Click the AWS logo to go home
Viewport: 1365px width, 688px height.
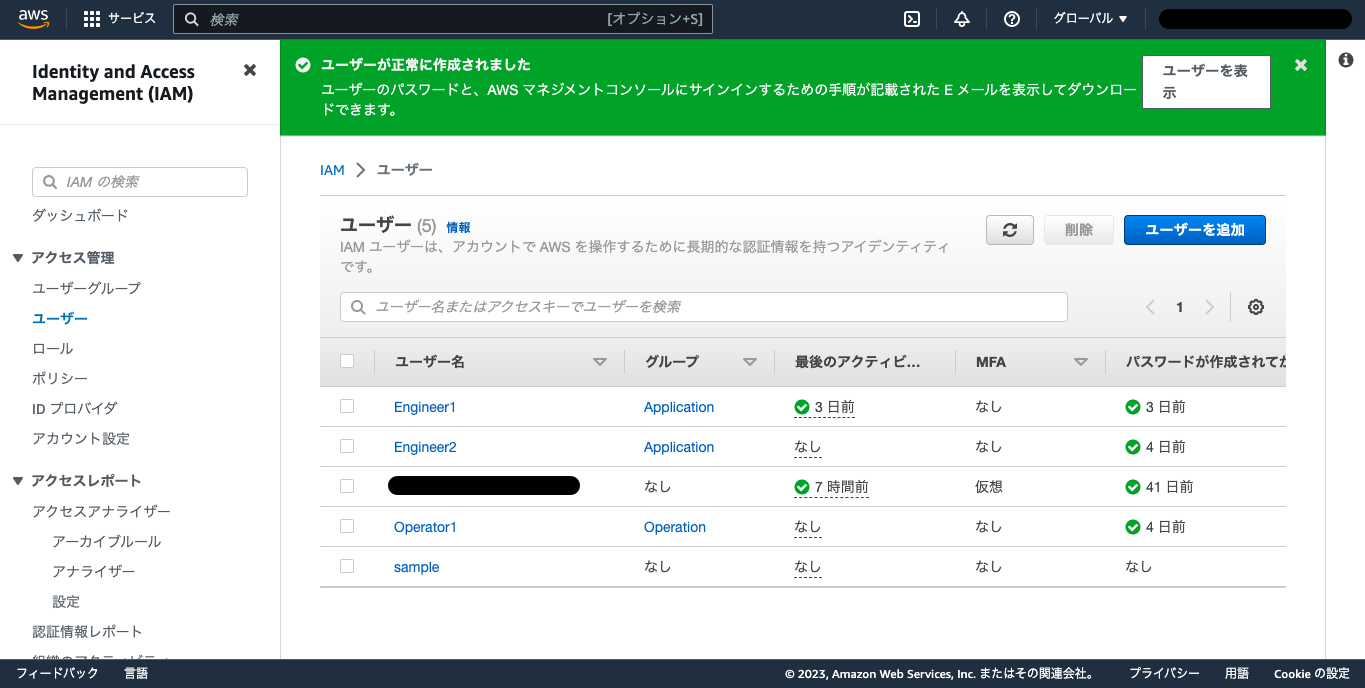(x=33, y=17)
